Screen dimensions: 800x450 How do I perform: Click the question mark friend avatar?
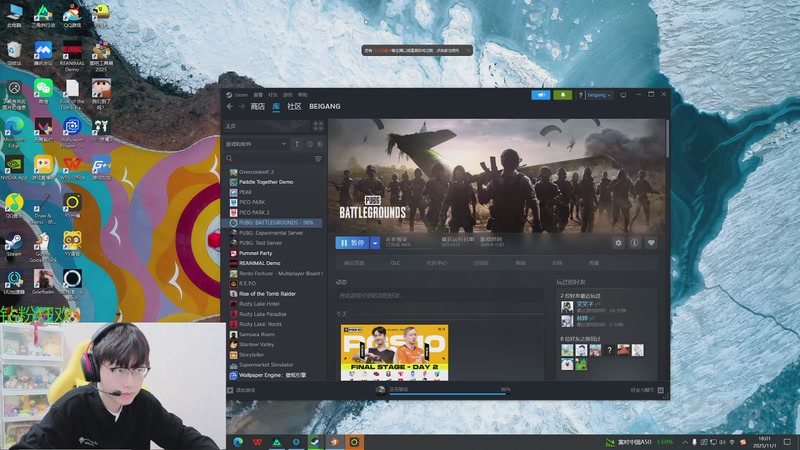[x=609, y=351]
